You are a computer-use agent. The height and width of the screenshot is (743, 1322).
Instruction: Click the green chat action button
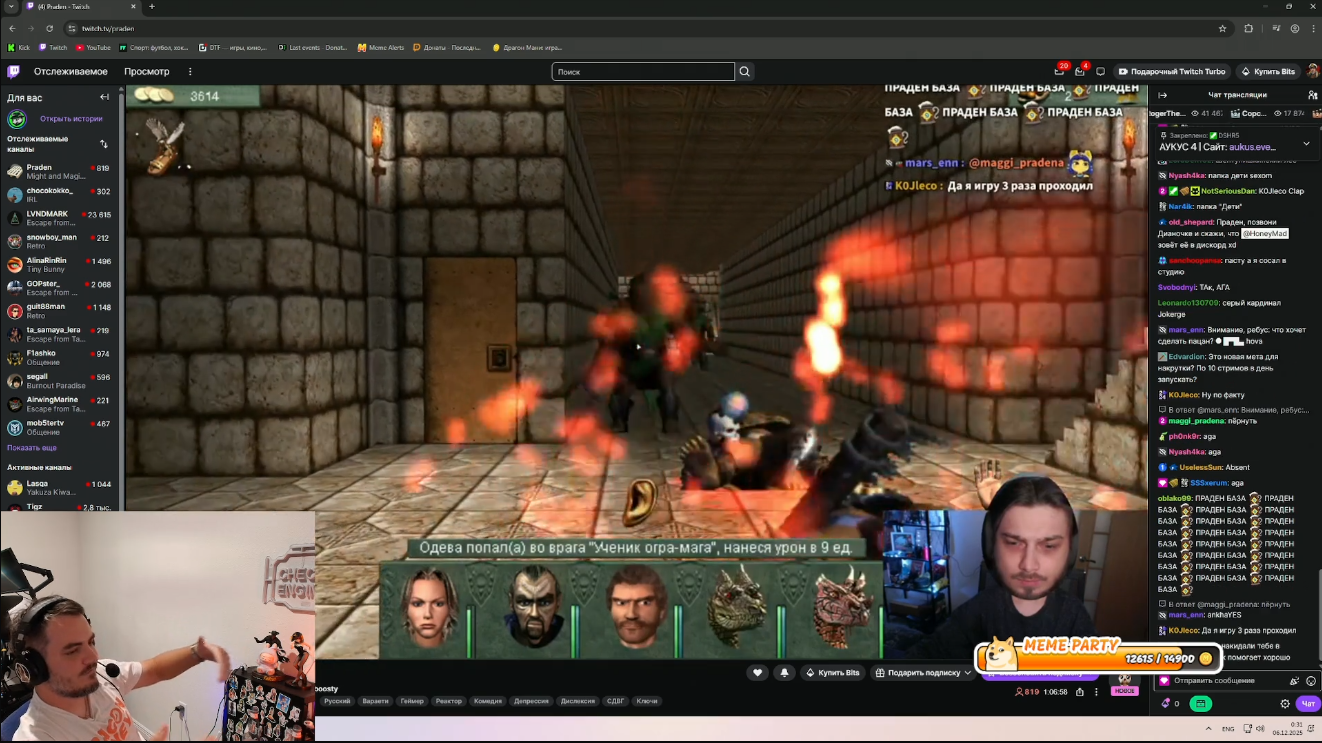tap(1201, 704)
